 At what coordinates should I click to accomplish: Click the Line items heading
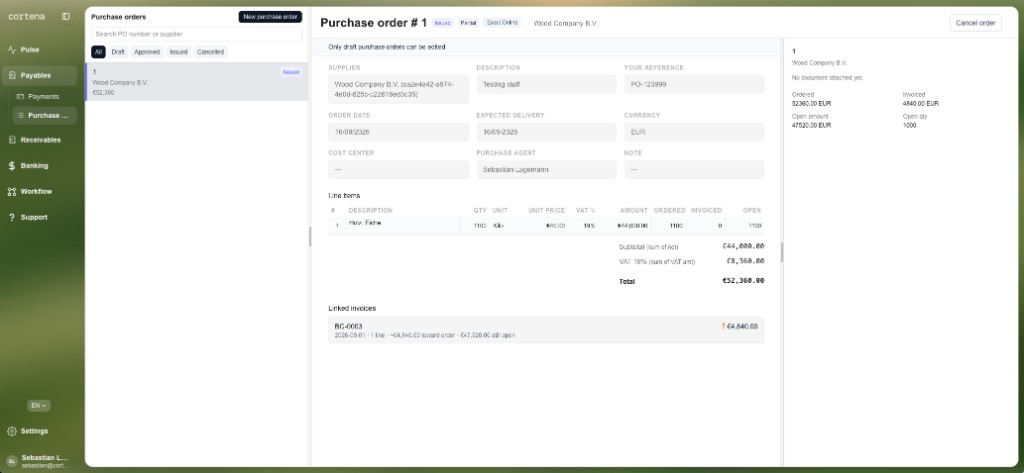click(344, 196)
